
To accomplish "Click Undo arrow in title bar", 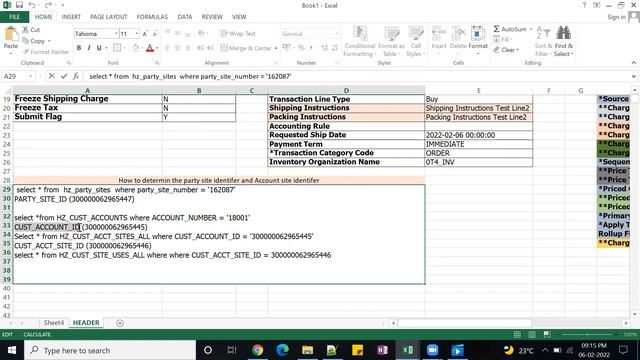I will 32,5.
